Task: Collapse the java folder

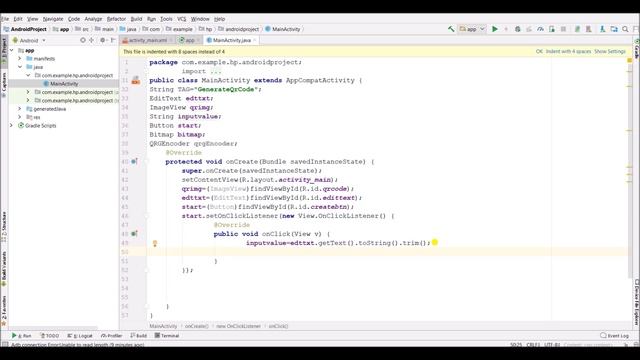Action: click(x=20, y=67)
